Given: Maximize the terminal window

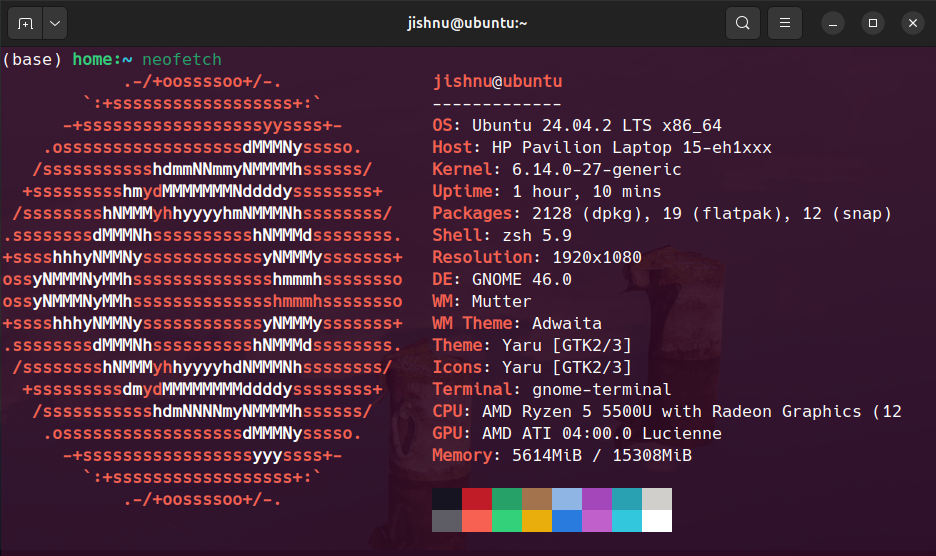Looking at the screenshot, I should pos(873,23).
